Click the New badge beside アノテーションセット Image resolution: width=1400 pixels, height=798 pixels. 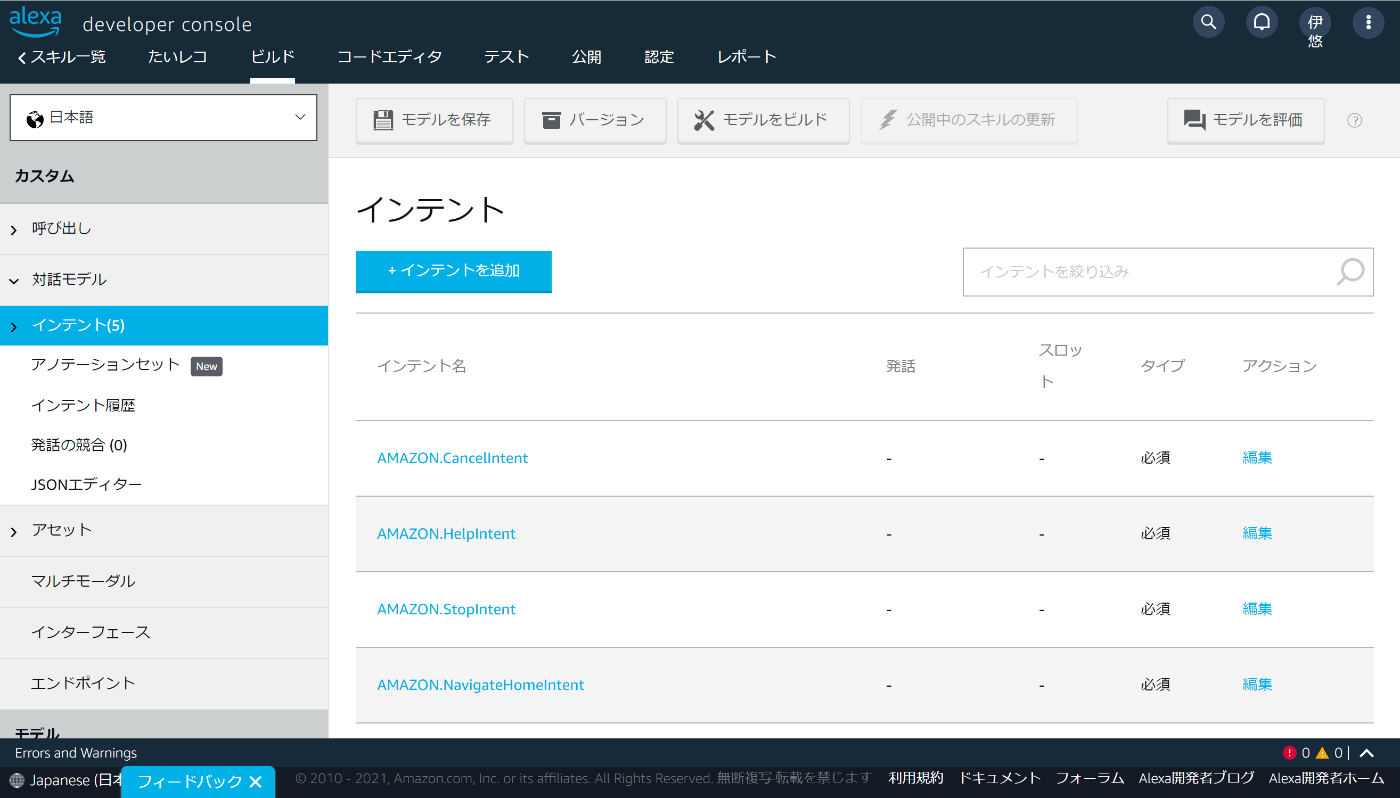(206, 367)
